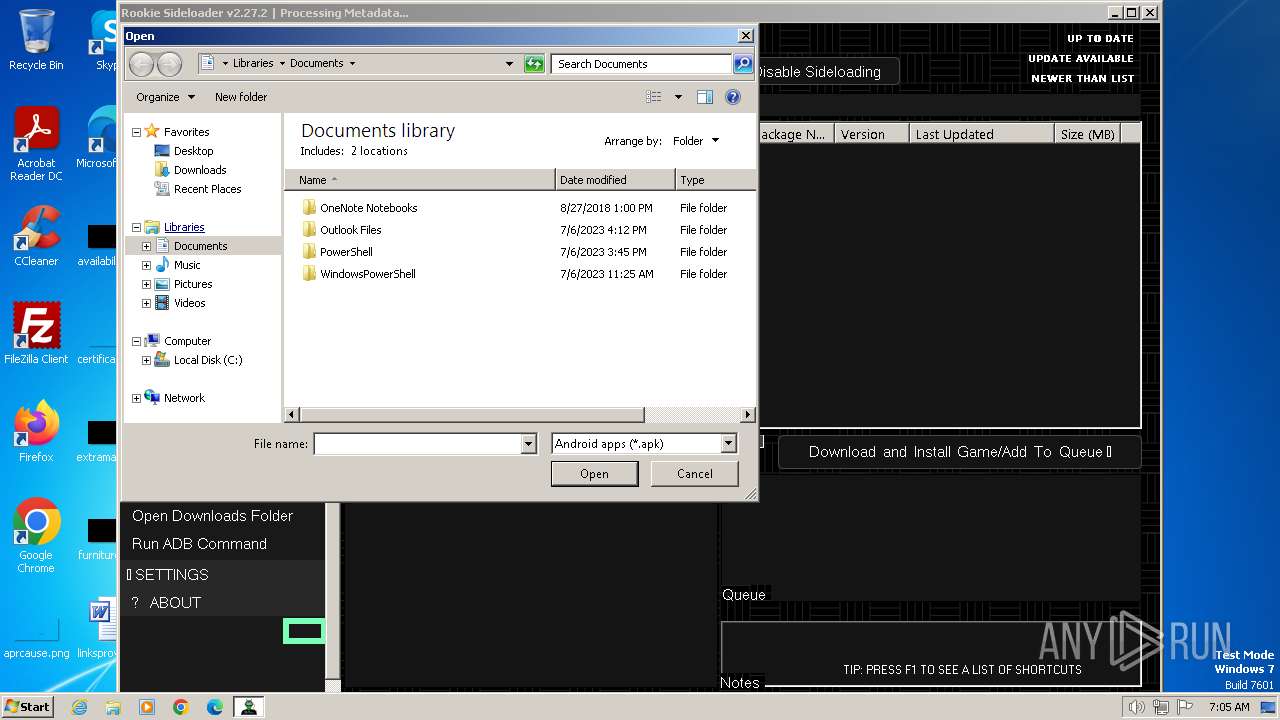Select Recent Places in Favorites
Screen dimensions: 1280x720
(x=207, y=189)
